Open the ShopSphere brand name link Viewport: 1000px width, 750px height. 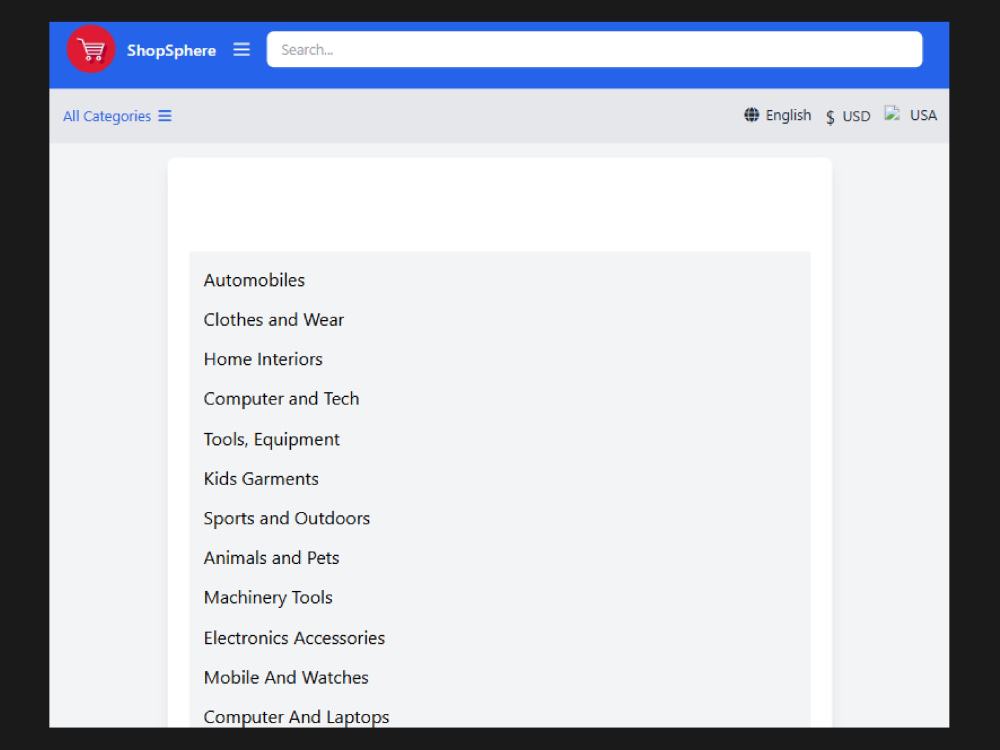(171, 50)
